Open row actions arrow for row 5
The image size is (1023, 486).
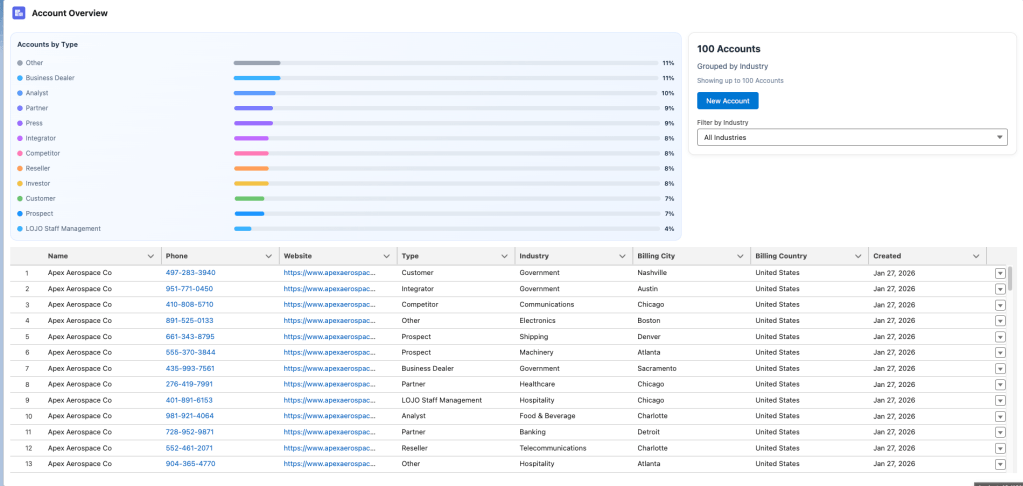coord(1000,337)
